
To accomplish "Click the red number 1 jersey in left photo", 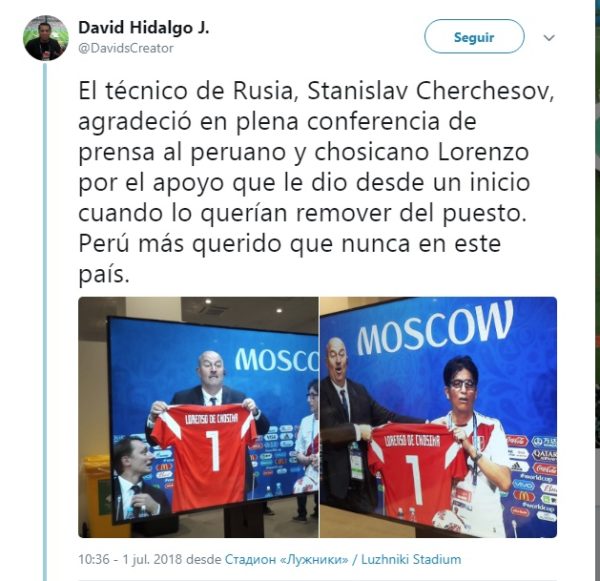I will pos(205,455).
